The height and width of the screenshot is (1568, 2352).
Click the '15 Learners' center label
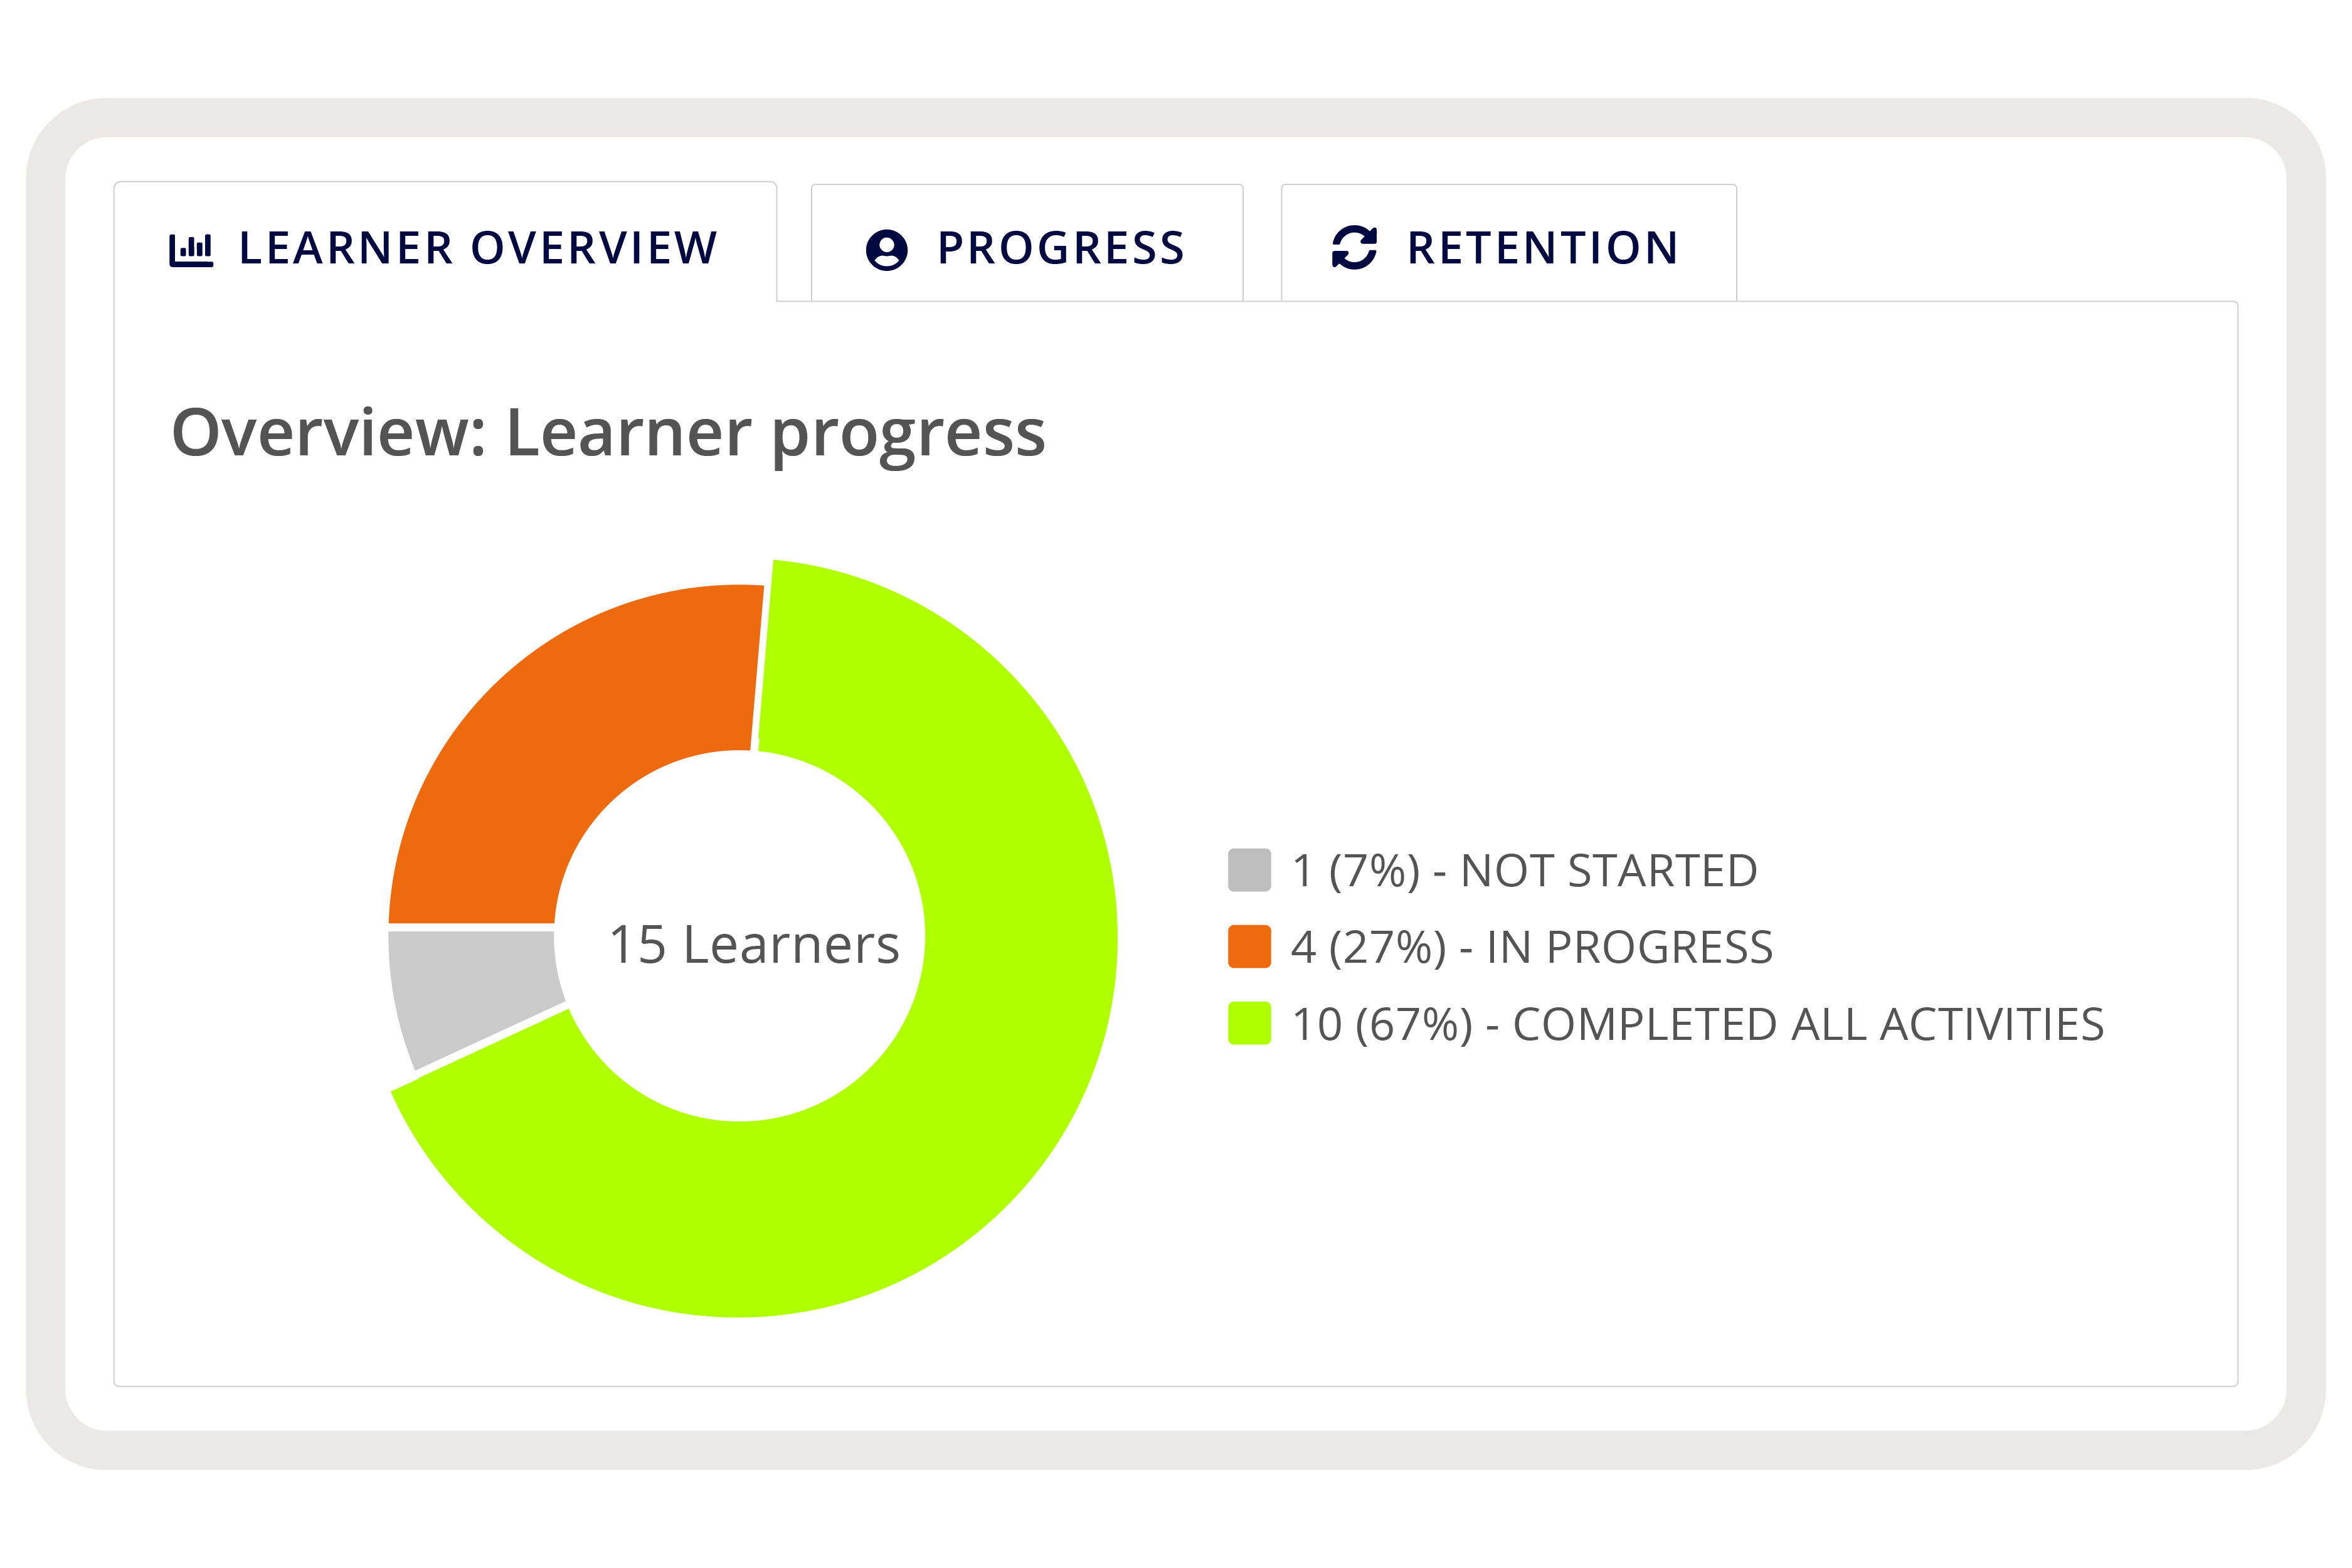tap(754, 945)
